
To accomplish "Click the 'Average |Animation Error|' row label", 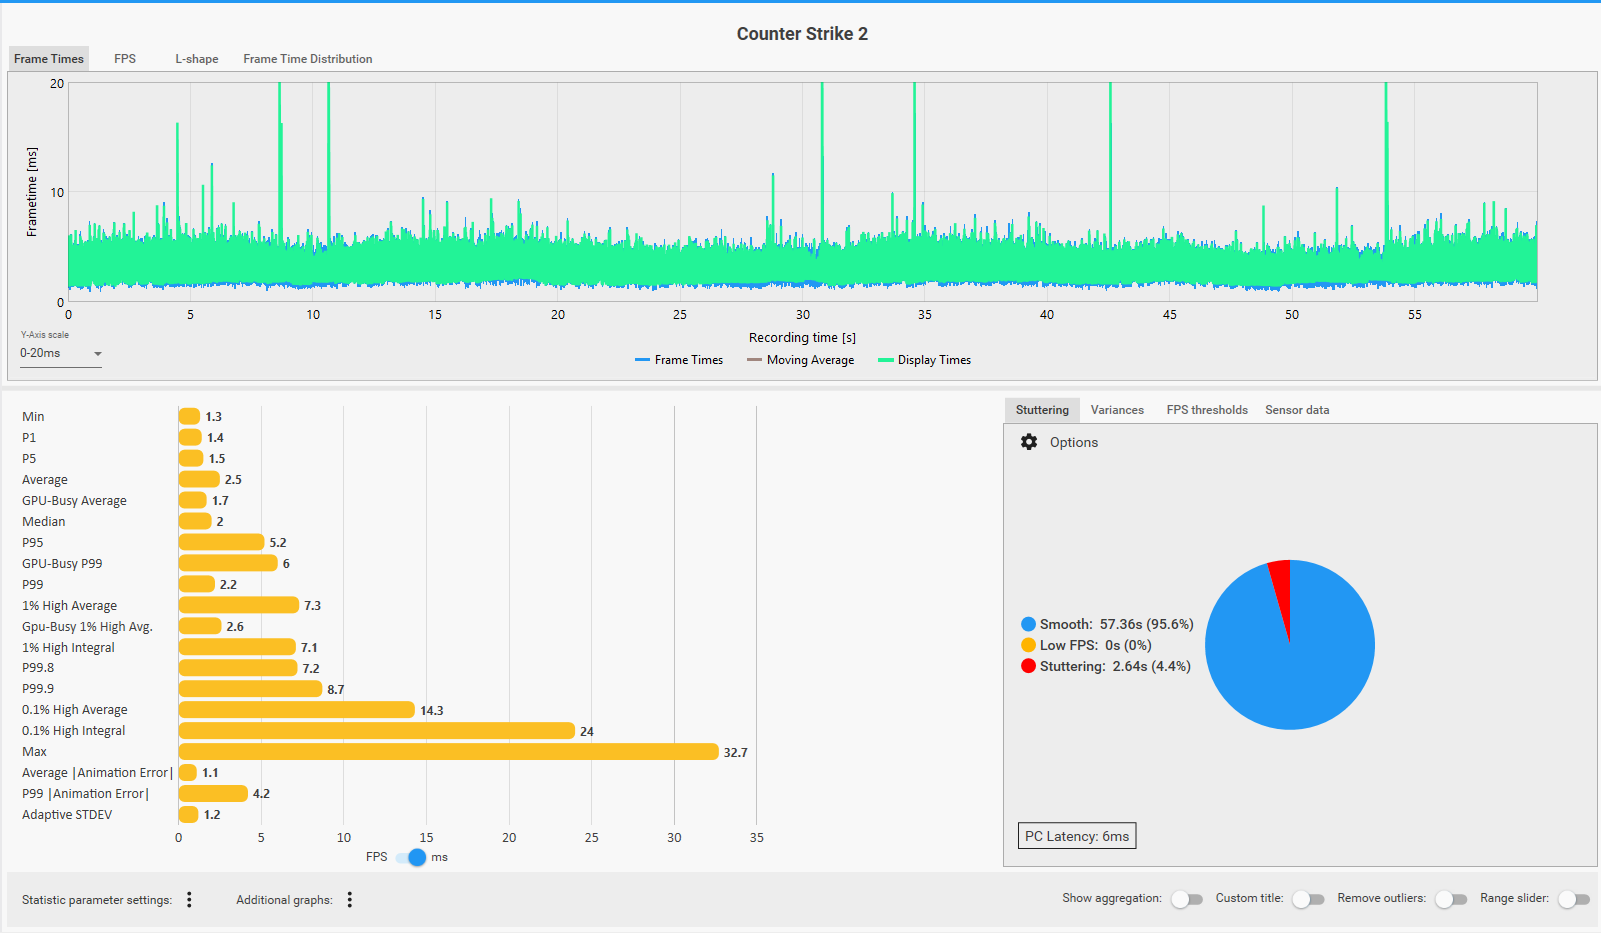I will click(97, 773).
